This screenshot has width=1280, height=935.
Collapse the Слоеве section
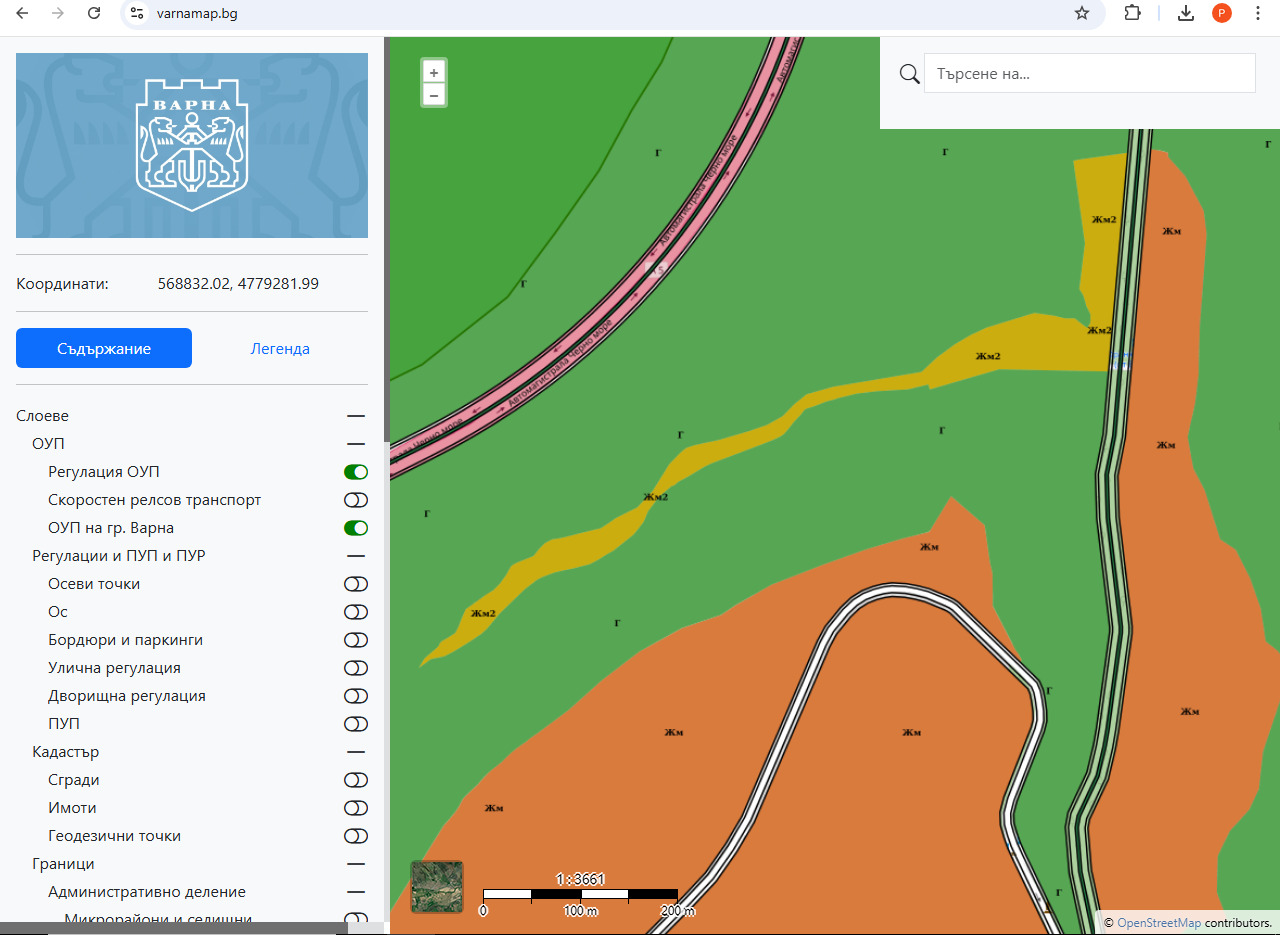[x=355, y=416]
